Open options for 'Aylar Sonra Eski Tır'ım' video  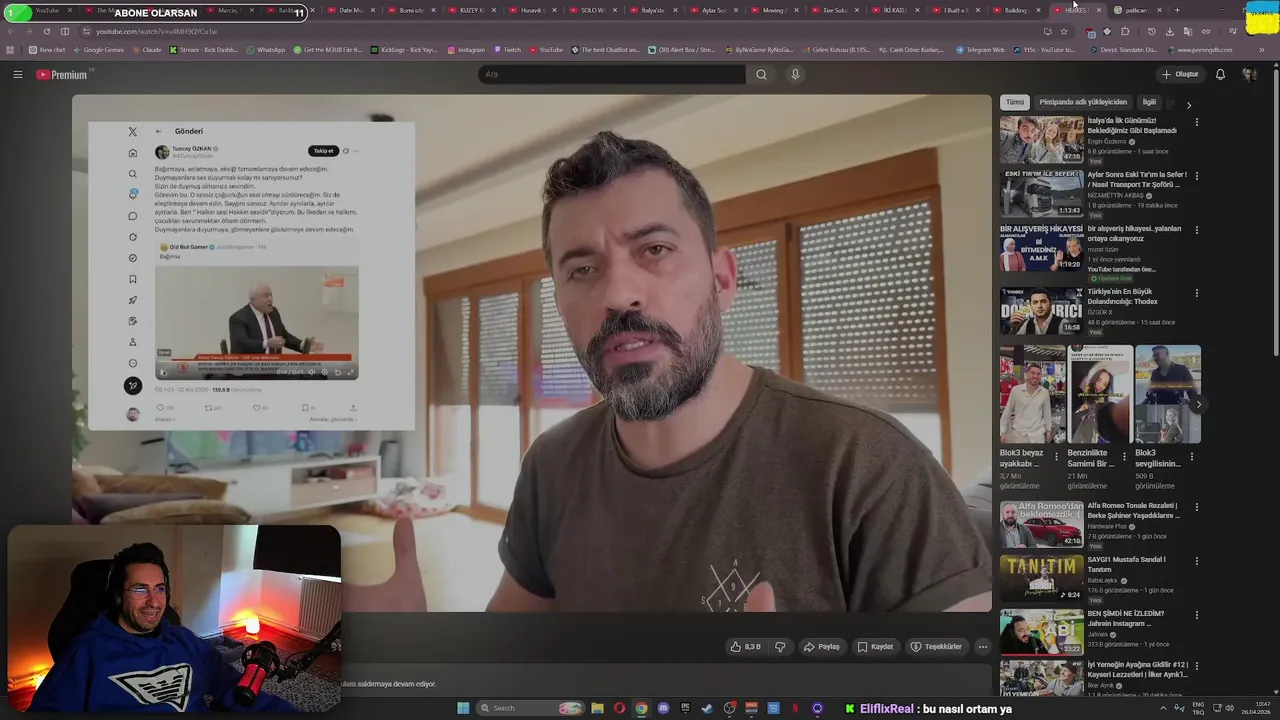[x=1196, y=176]
